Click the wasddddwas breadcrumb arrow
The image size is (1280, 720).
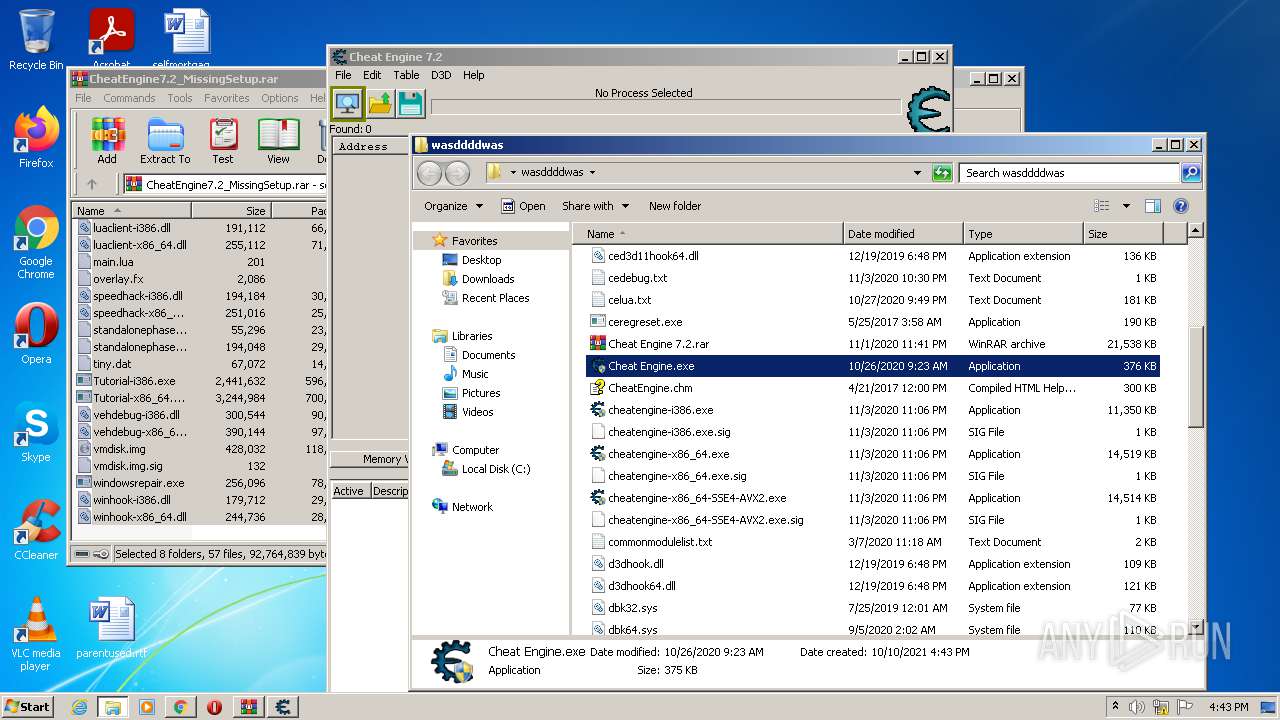click(592, 173)
